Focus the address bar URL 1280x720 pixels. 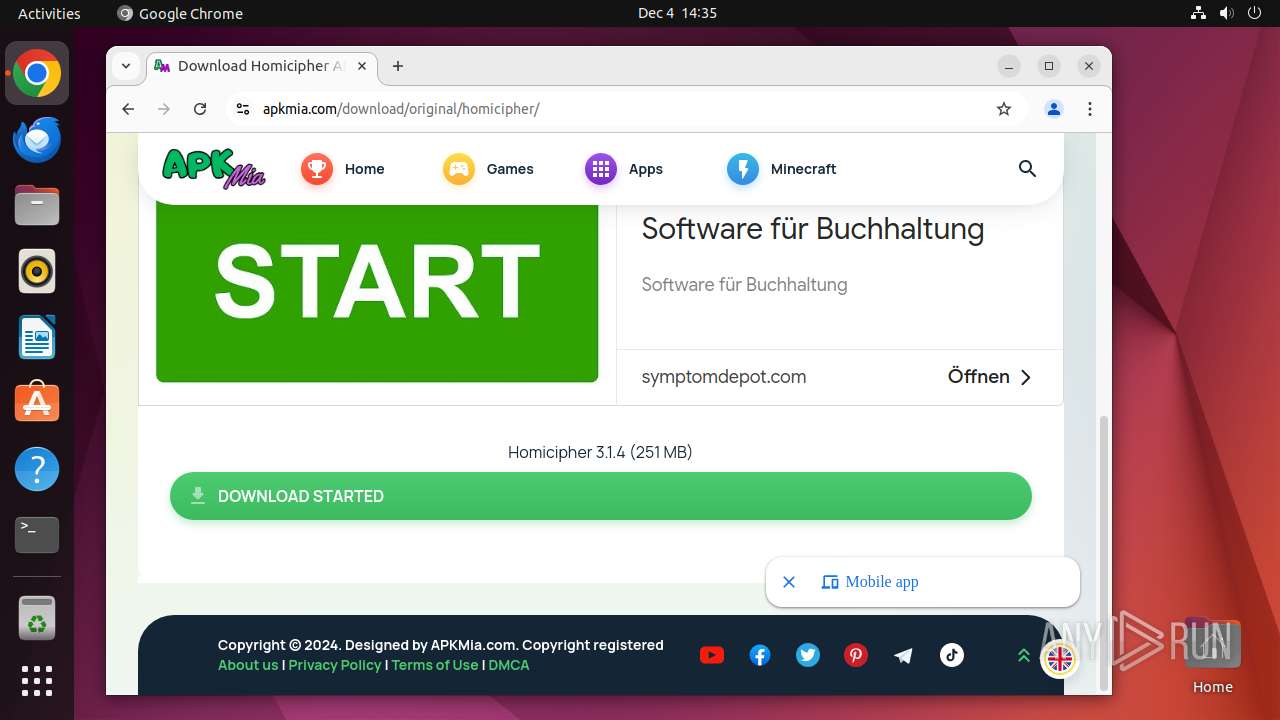tap(401, 109)
